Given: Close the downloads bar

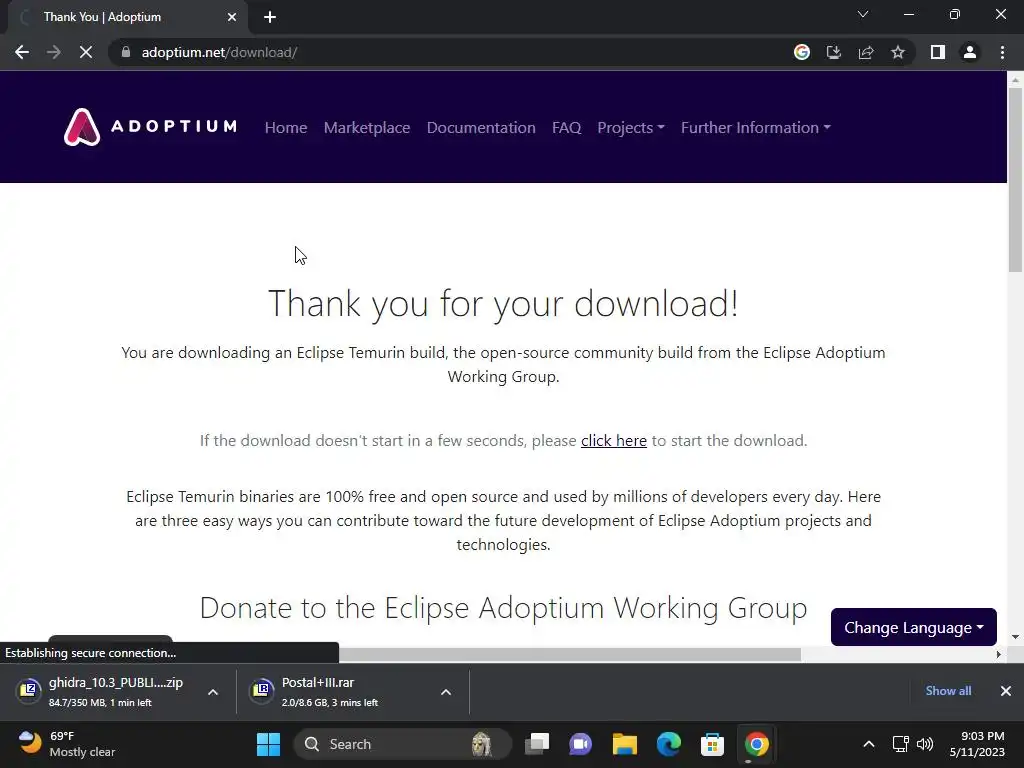Looking at the screenshot, I should (1006, 691).
